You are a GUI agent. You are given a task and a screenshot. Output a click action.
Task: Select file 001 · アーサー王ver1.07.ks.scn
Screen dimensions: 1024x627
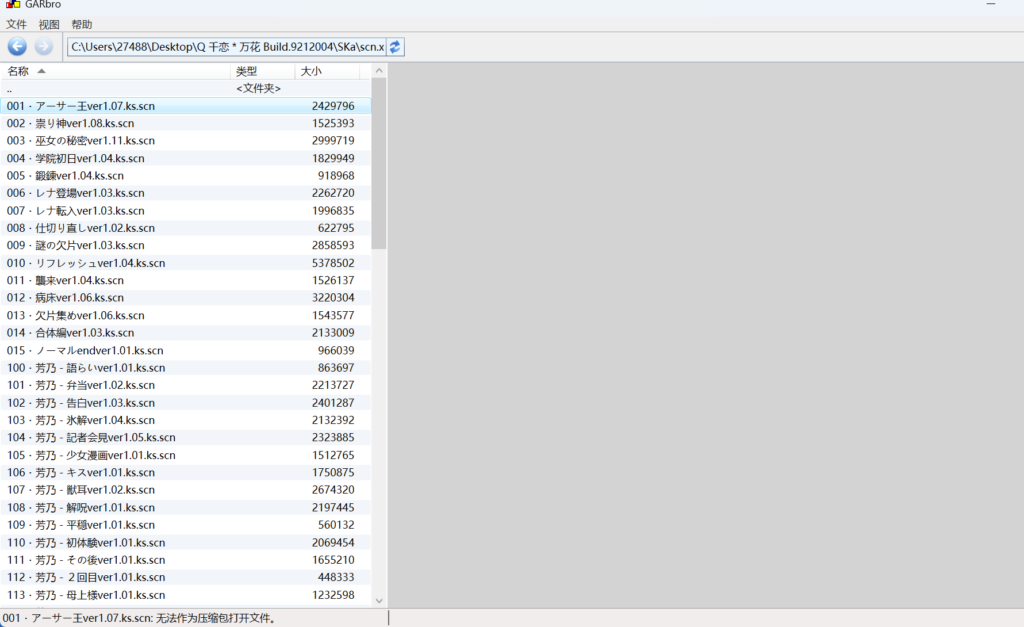click(81, 106)
